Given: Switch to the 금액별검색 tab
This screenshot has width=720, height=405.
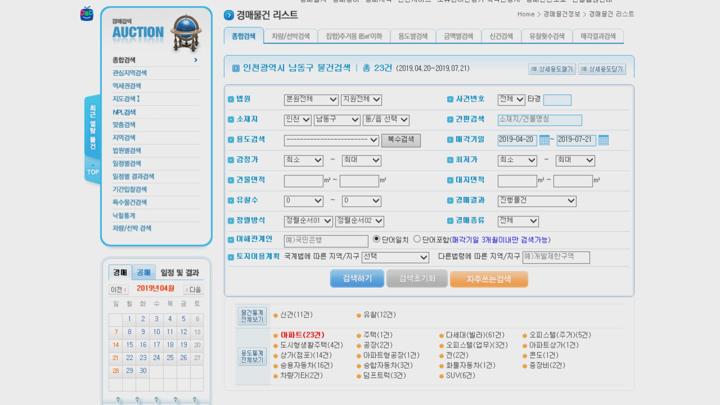Looking at the screenshot, I should pos(458,36).
